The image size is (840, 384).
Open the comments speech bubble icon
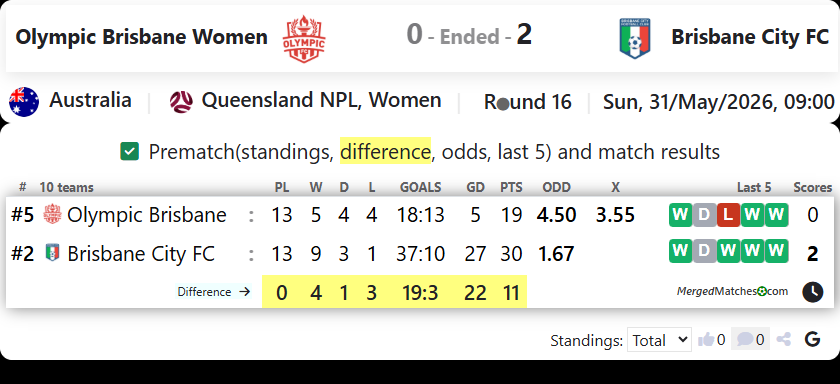(745, 339)
